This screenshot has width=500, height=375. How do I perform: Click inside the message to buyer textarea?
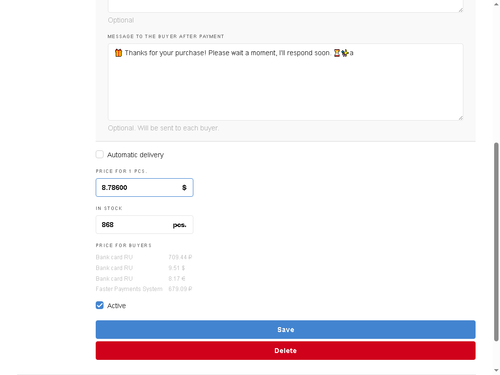(x=285, y=82)
